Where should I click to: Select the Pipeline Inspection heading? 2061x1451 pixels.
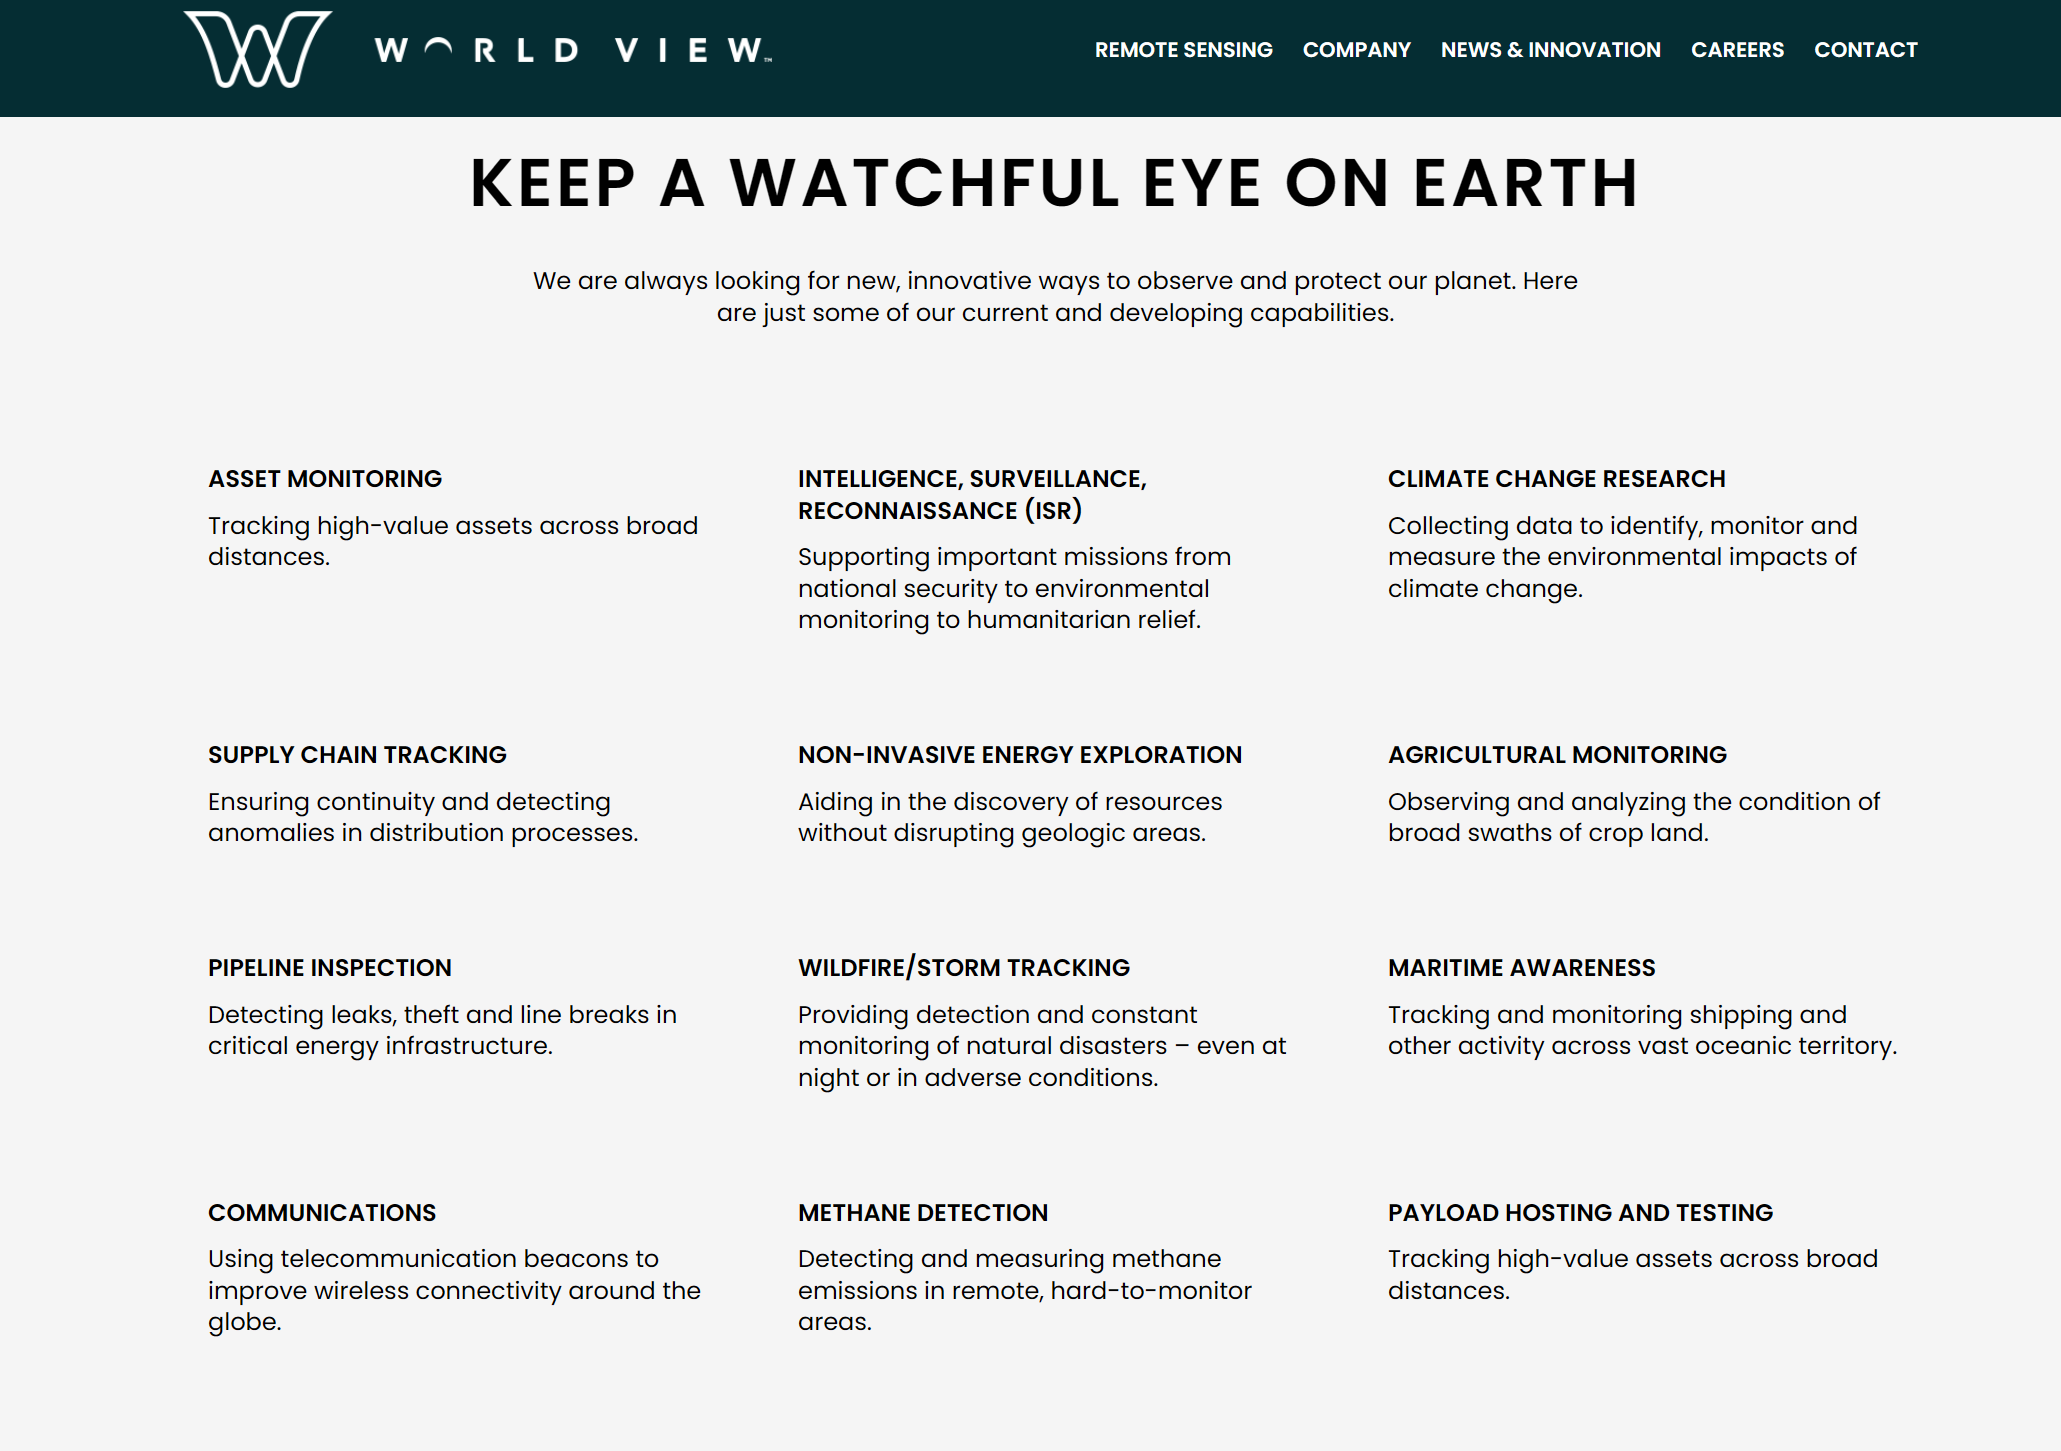click(x=329, y=968)
